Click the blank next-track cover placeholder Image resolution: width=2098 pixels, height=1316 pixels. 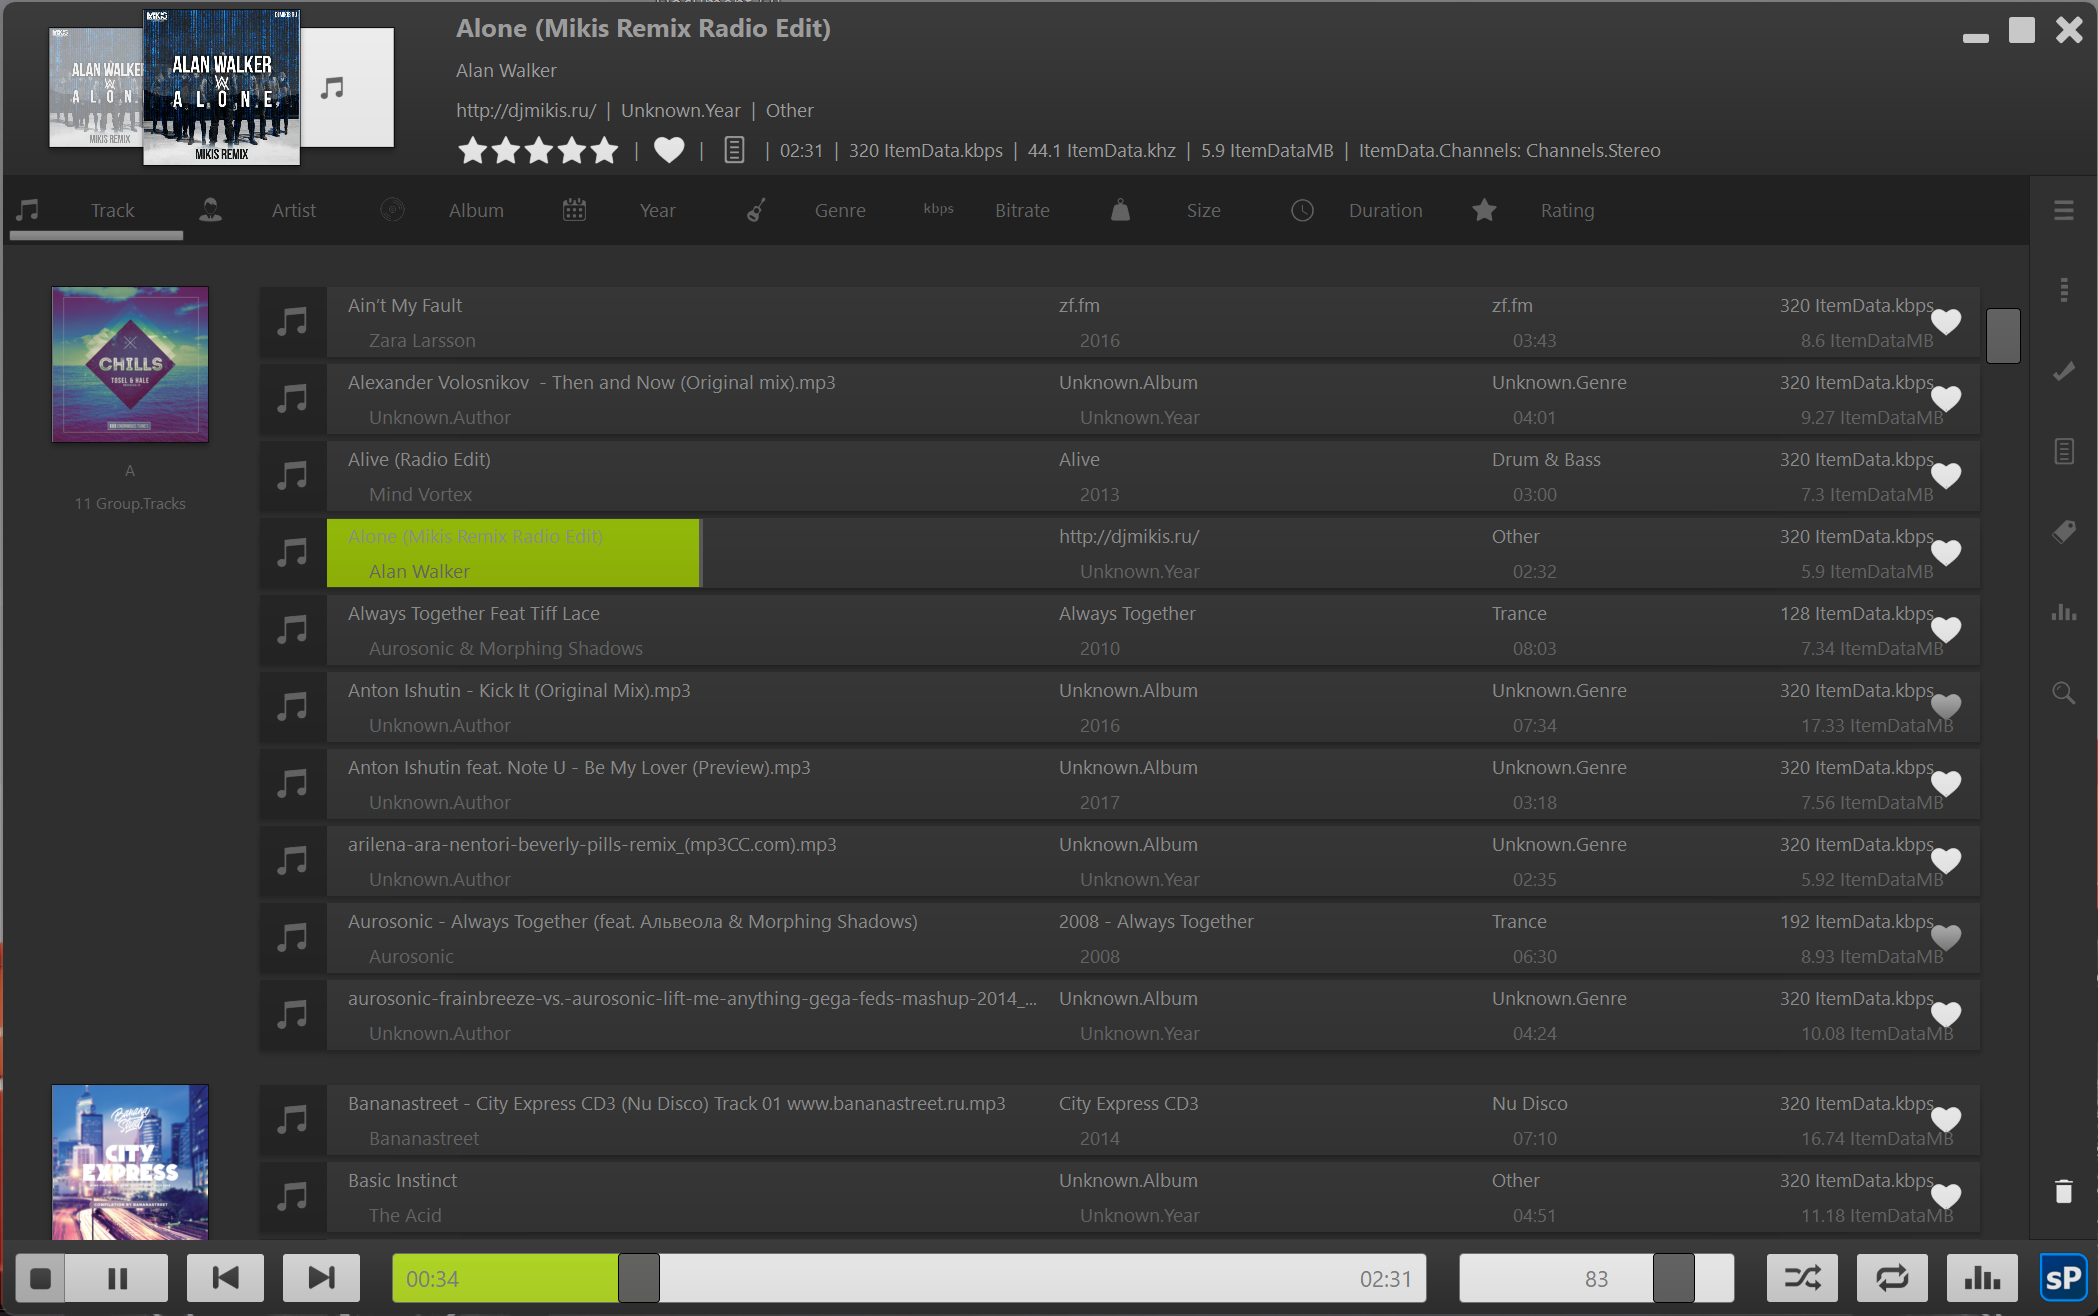tap(347, 87)
